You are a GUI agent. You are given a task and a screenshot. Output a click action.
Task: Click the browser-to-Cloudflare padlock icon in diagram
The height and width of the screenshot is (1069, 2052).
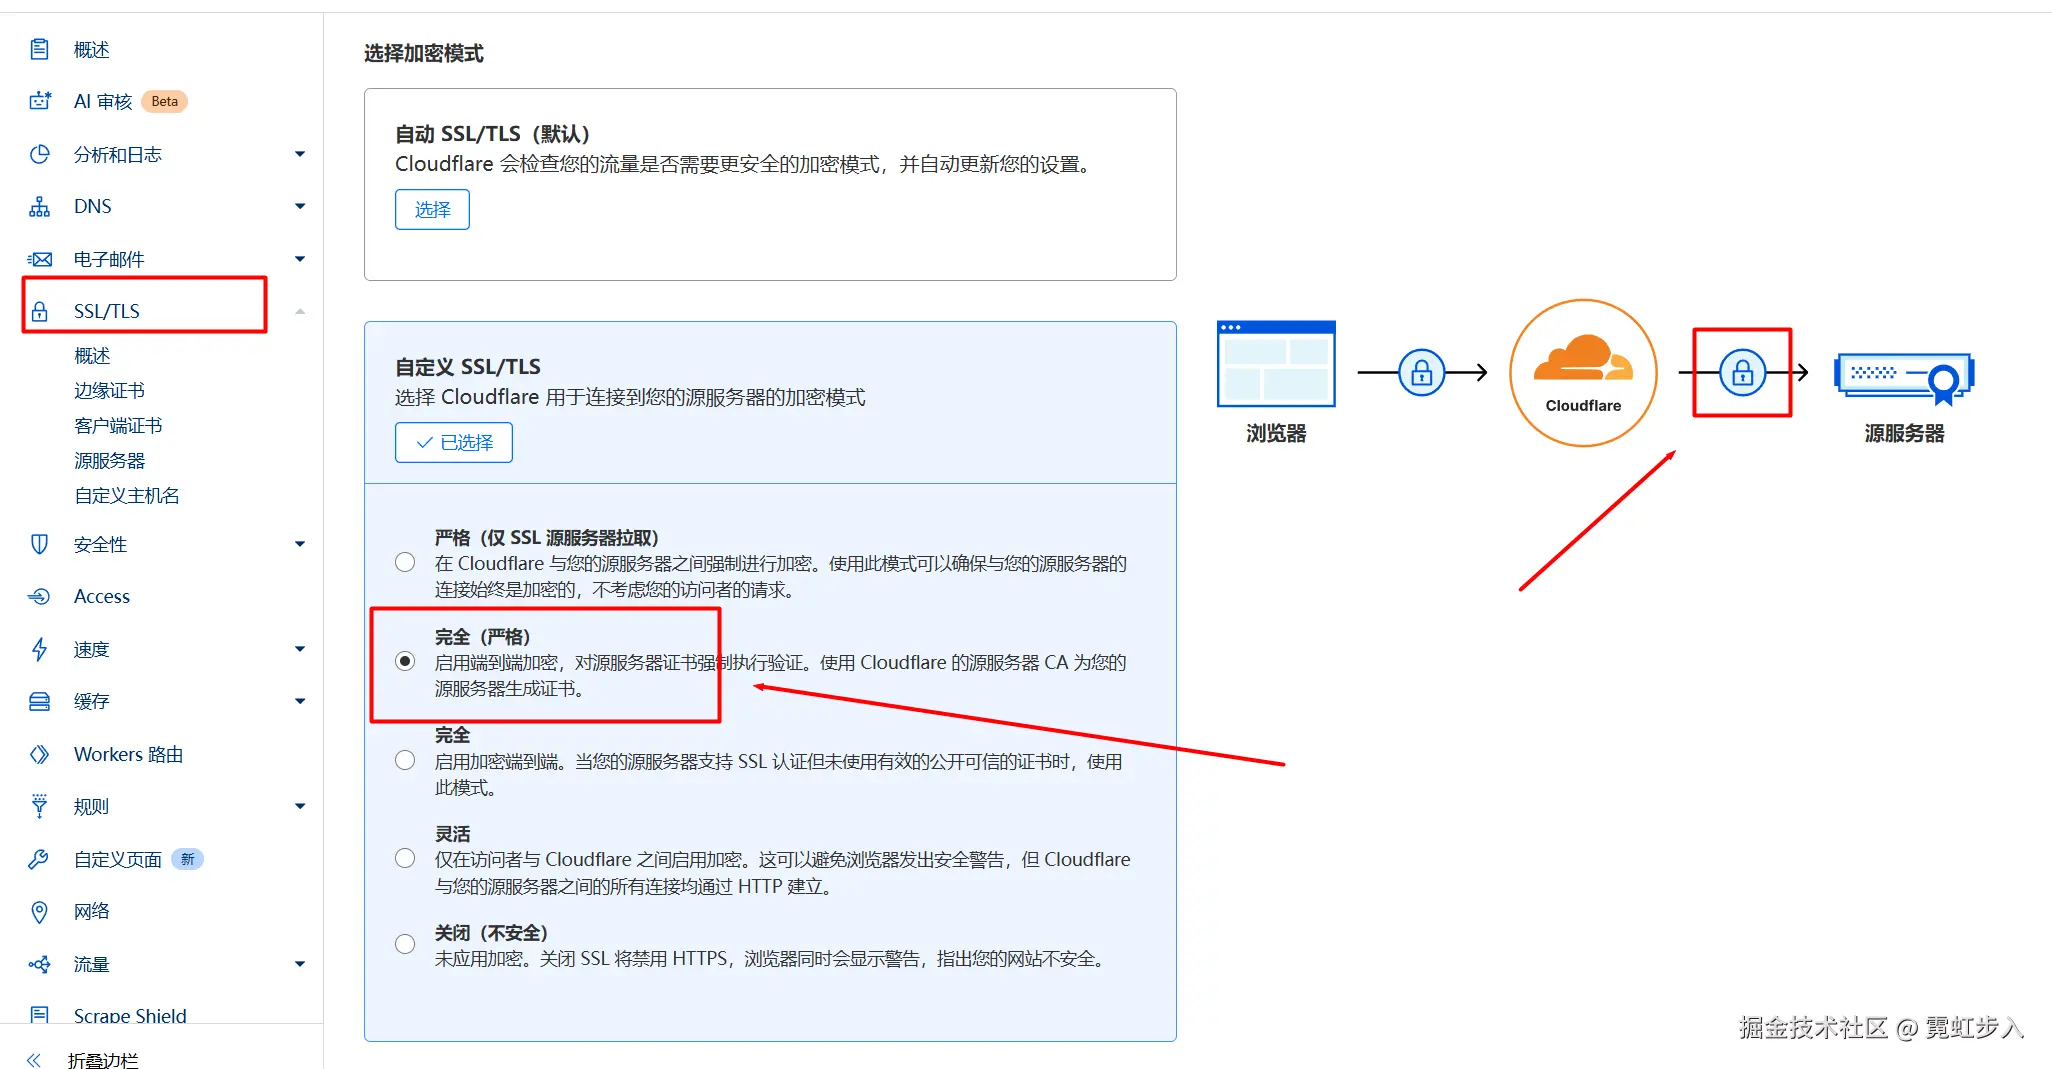tap(1421, 373)
